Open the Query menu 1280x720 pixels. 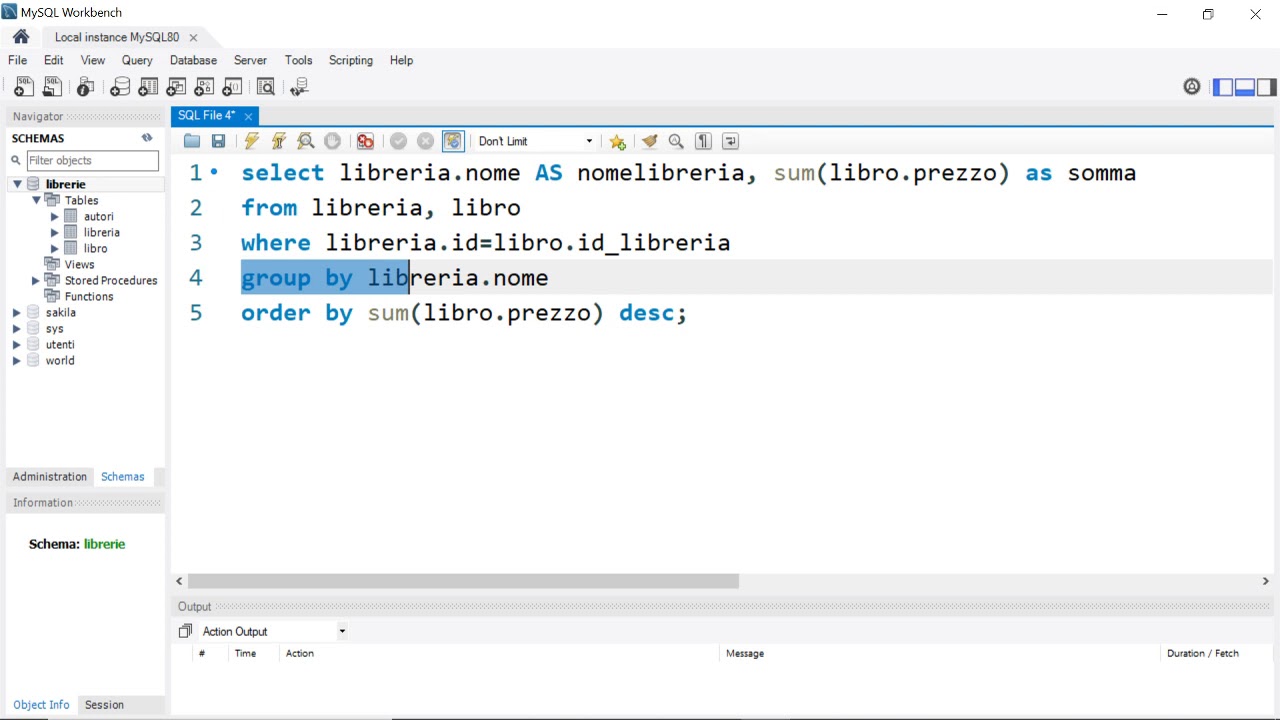137,60
